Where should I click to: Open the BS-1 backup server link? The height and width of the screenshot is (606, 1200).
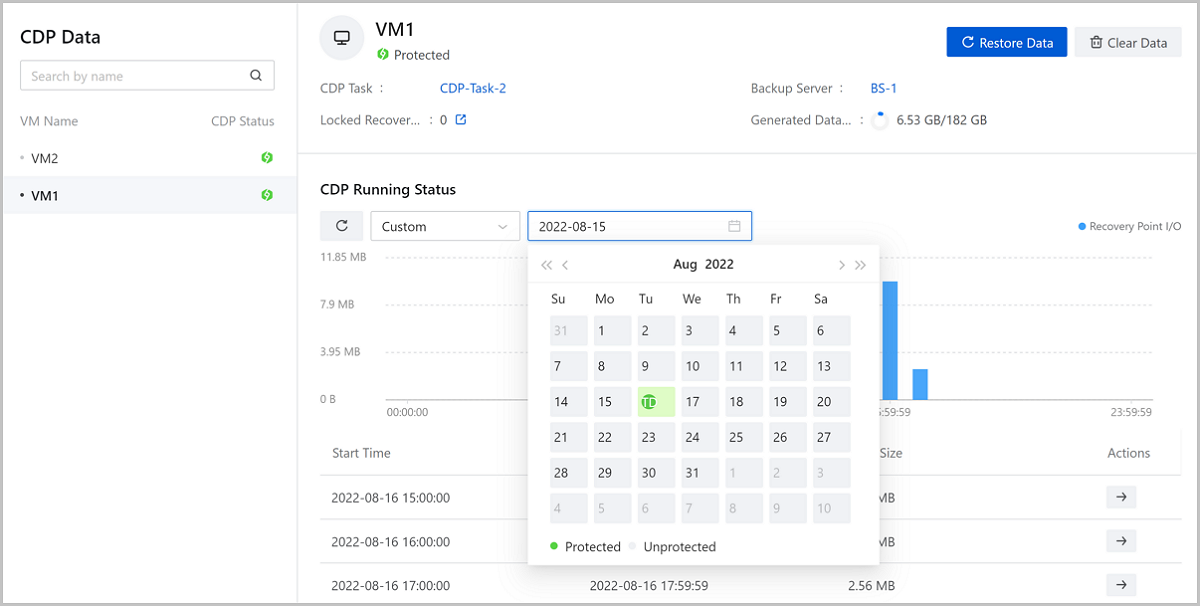pyautogui.click(x=883, y=88)
